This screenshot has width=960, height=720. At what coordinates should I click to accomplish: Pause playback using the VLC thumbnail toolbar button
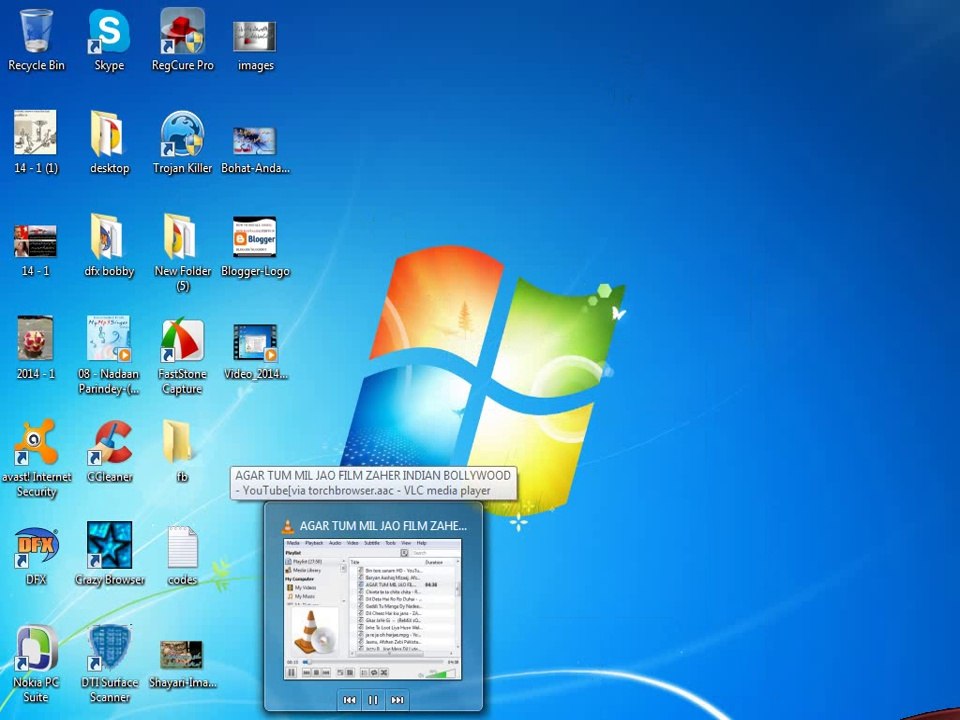(373, 700)
